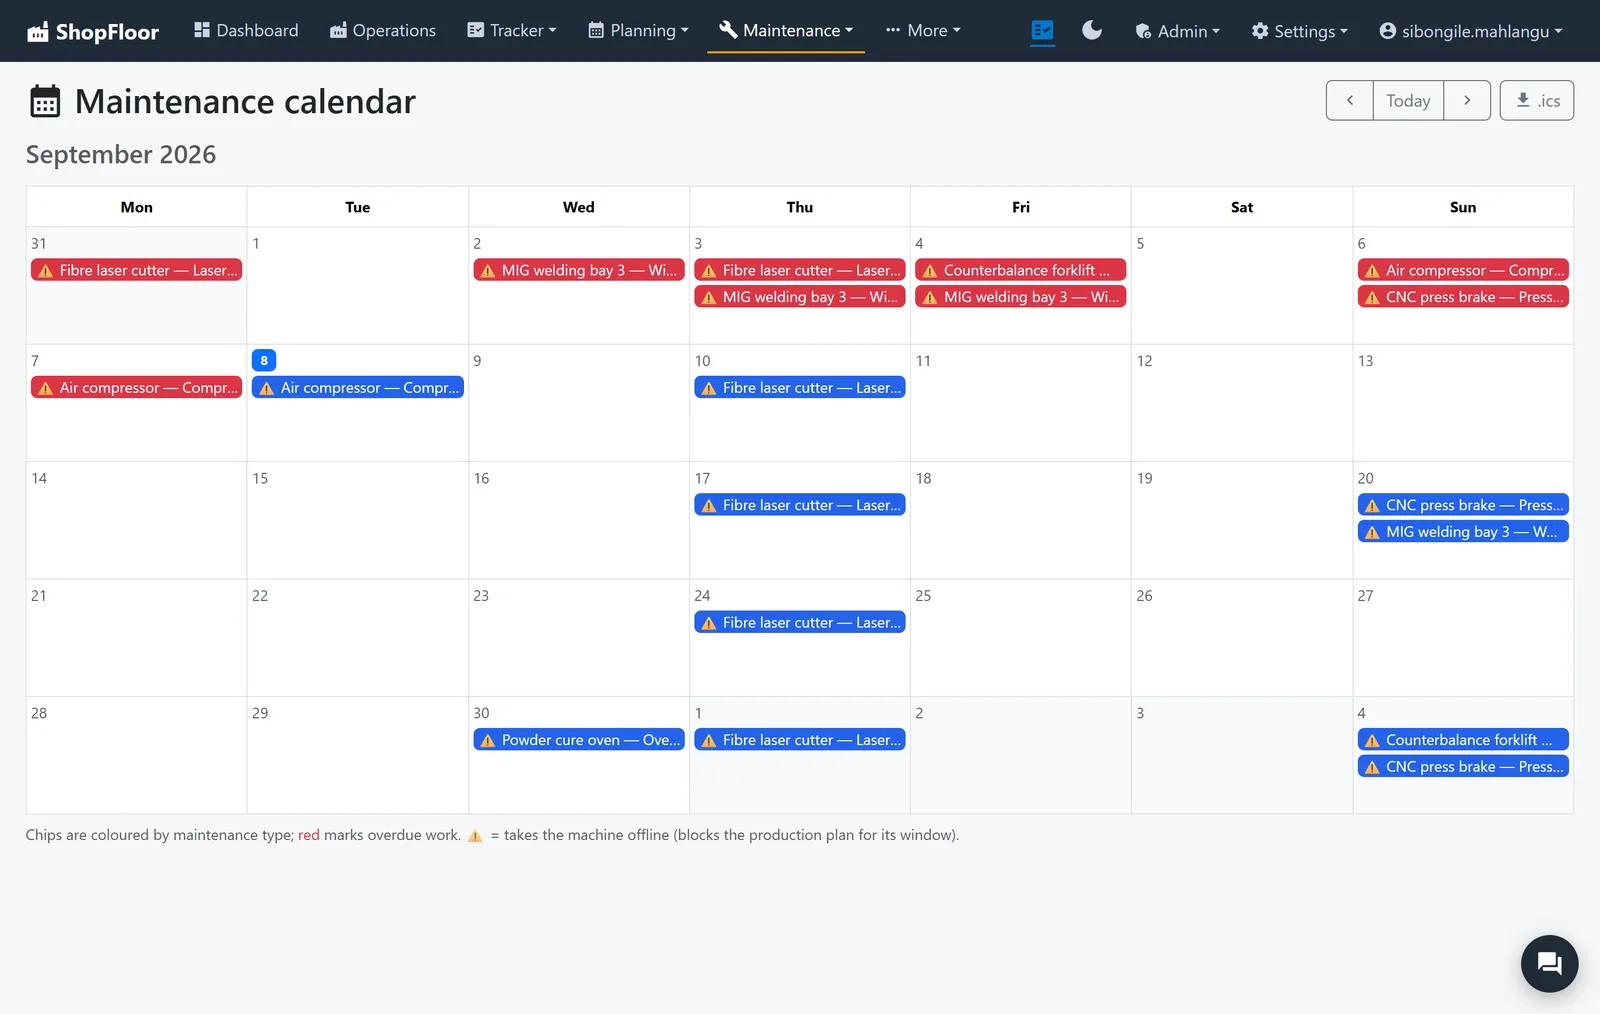The height and width of the screenshot is (1014, 1600).
Task: Open Fibre laser cutter chip on Sept 3
Action: coord(800,270)
